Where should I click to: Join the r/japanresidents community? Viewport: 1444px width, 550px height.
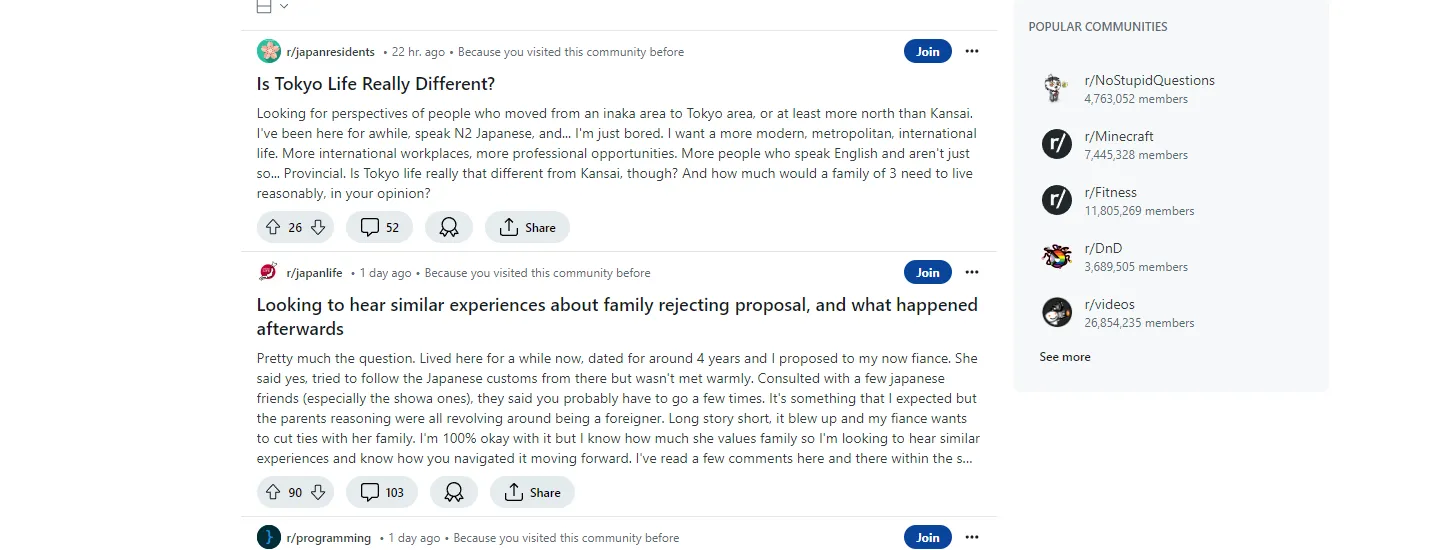[x=928, y=51]
